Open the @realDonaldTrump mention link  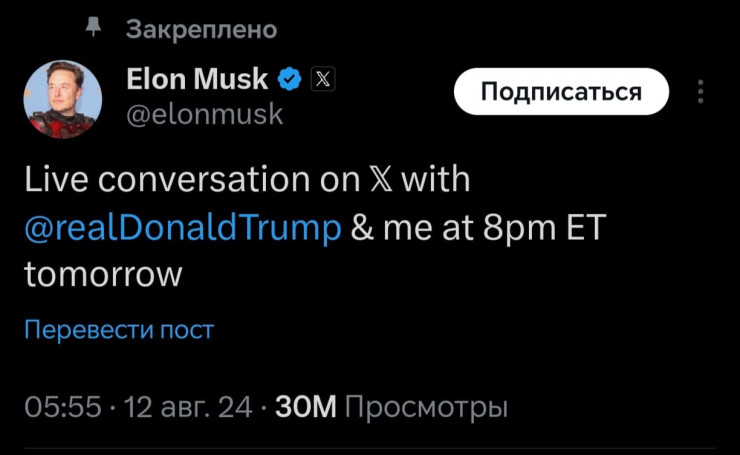pos(182,227)
